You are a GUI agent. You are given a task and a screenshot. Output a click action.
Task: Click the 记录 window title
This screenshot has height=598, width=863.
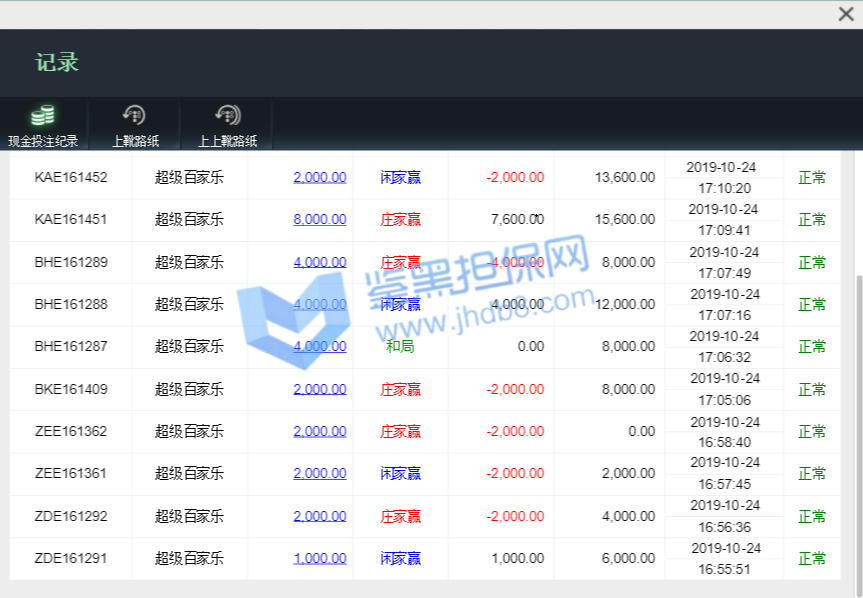[x=57, y=62]
